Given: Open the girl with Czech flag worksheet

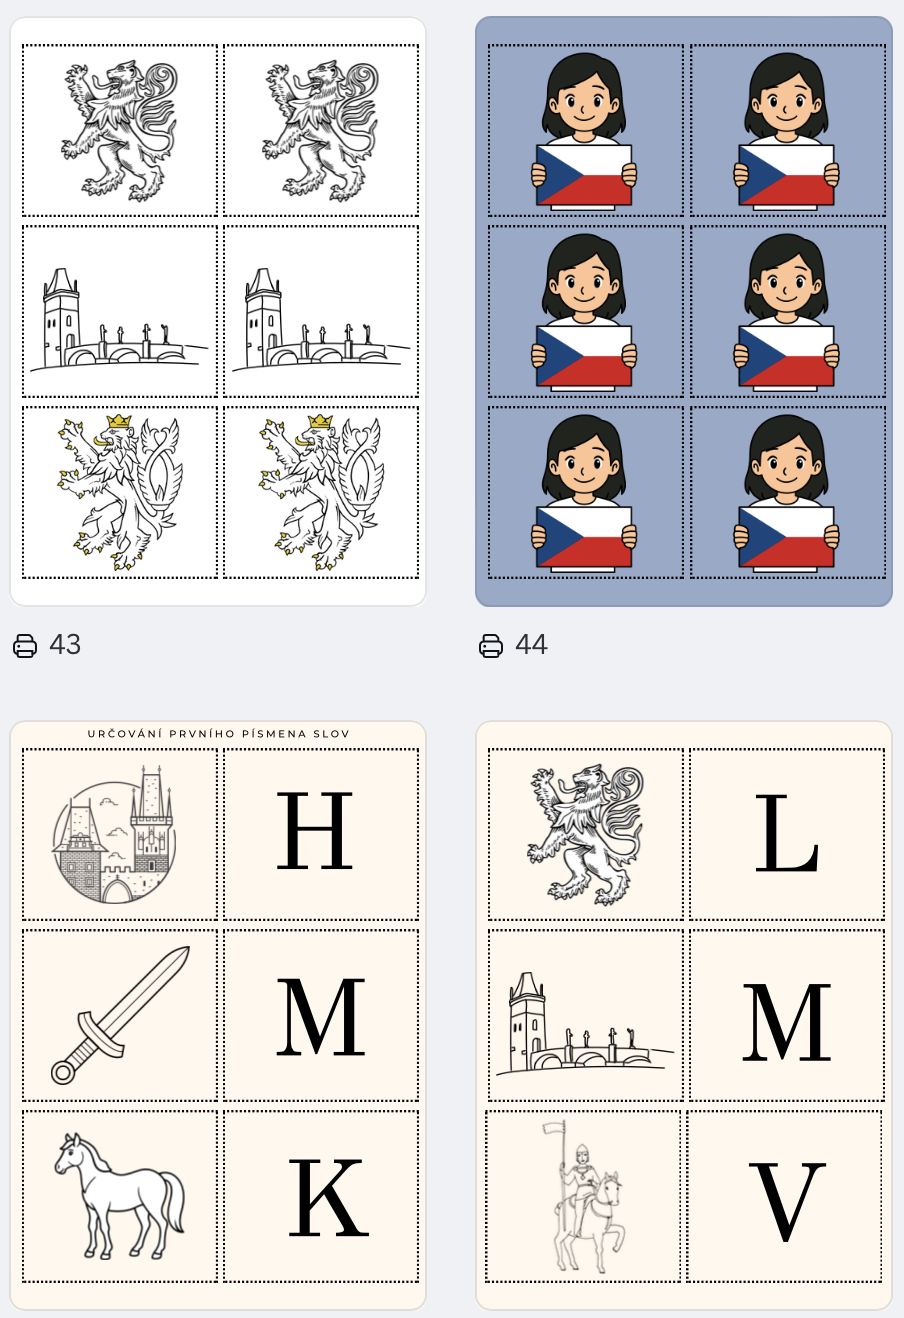Looking at the screenshot, I should point(684,312).
